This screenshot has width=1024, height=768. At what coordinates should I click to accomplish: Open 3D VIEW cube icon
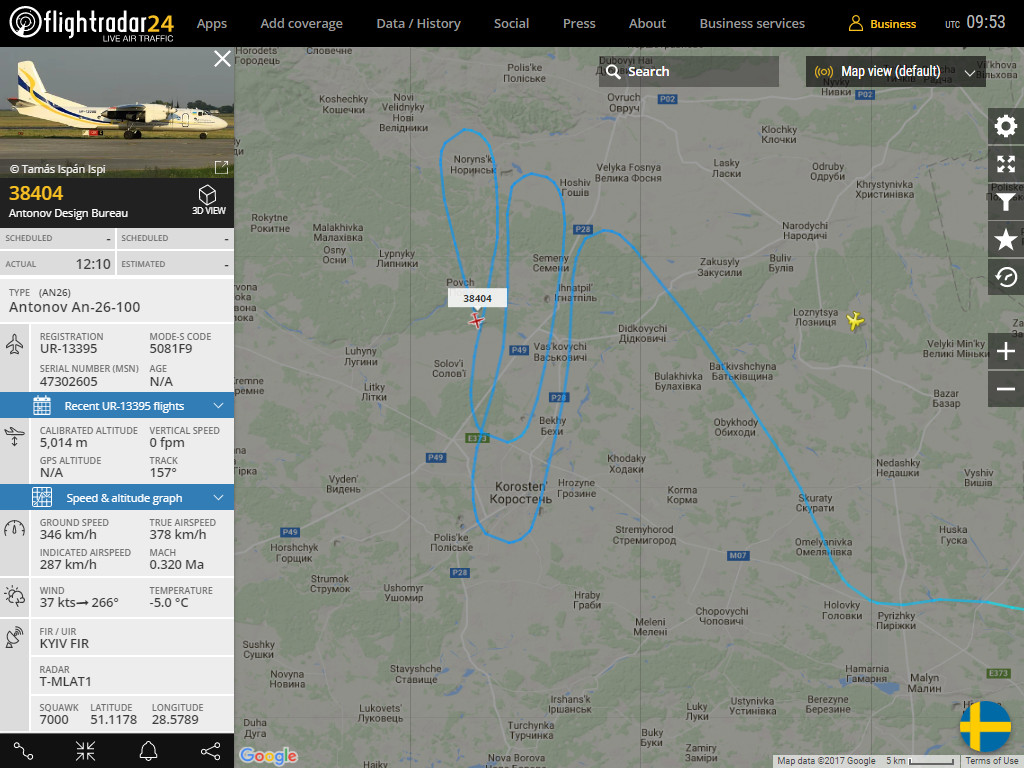(208, 200)
